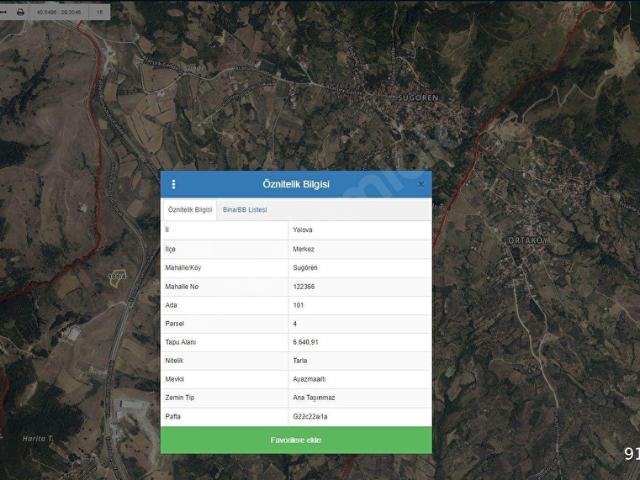Click the Zemin Tip row label

[180, 398]
